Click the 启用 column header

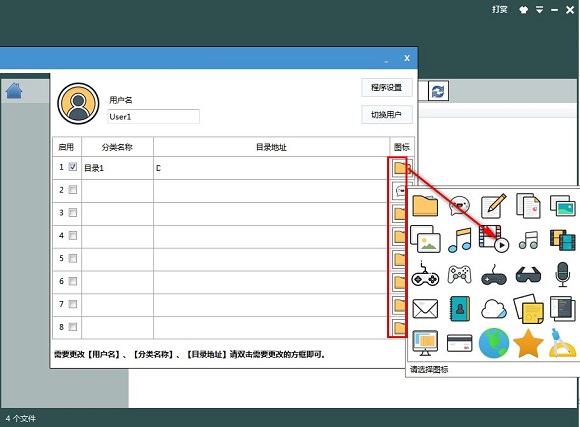coord(67,147)
